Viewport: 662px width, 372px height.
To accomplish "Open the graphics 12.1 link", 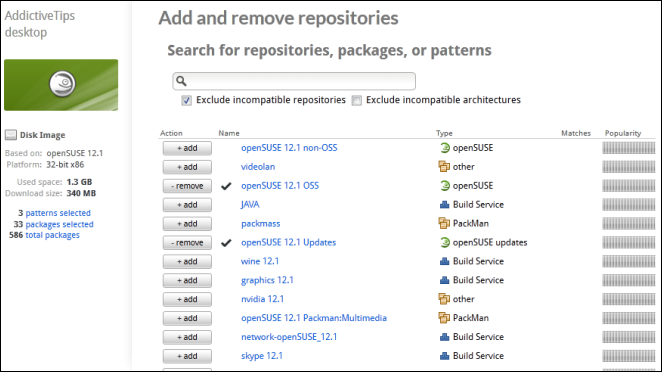I will (x=267, y=280).
